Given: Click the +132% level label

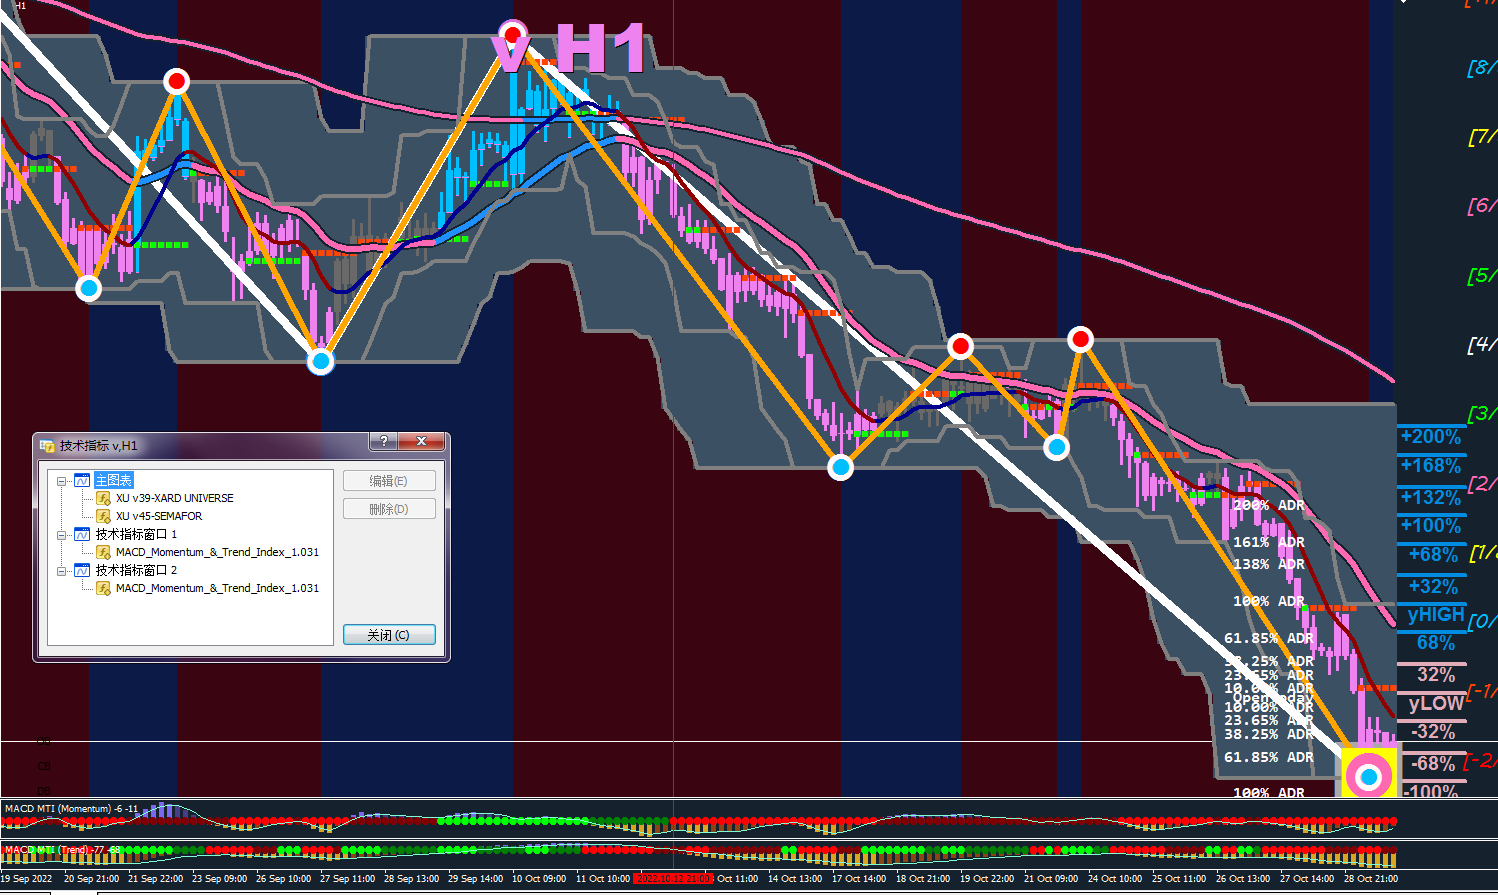Looking at the screenshot, I should (x=1431, y=497).
